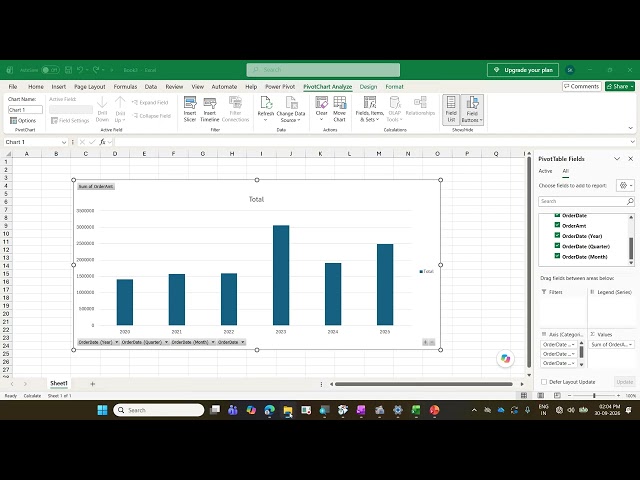Uncheck the OrderAmt field checkbox
Screen dimensions: 640x480
click(x=557, y=225)
